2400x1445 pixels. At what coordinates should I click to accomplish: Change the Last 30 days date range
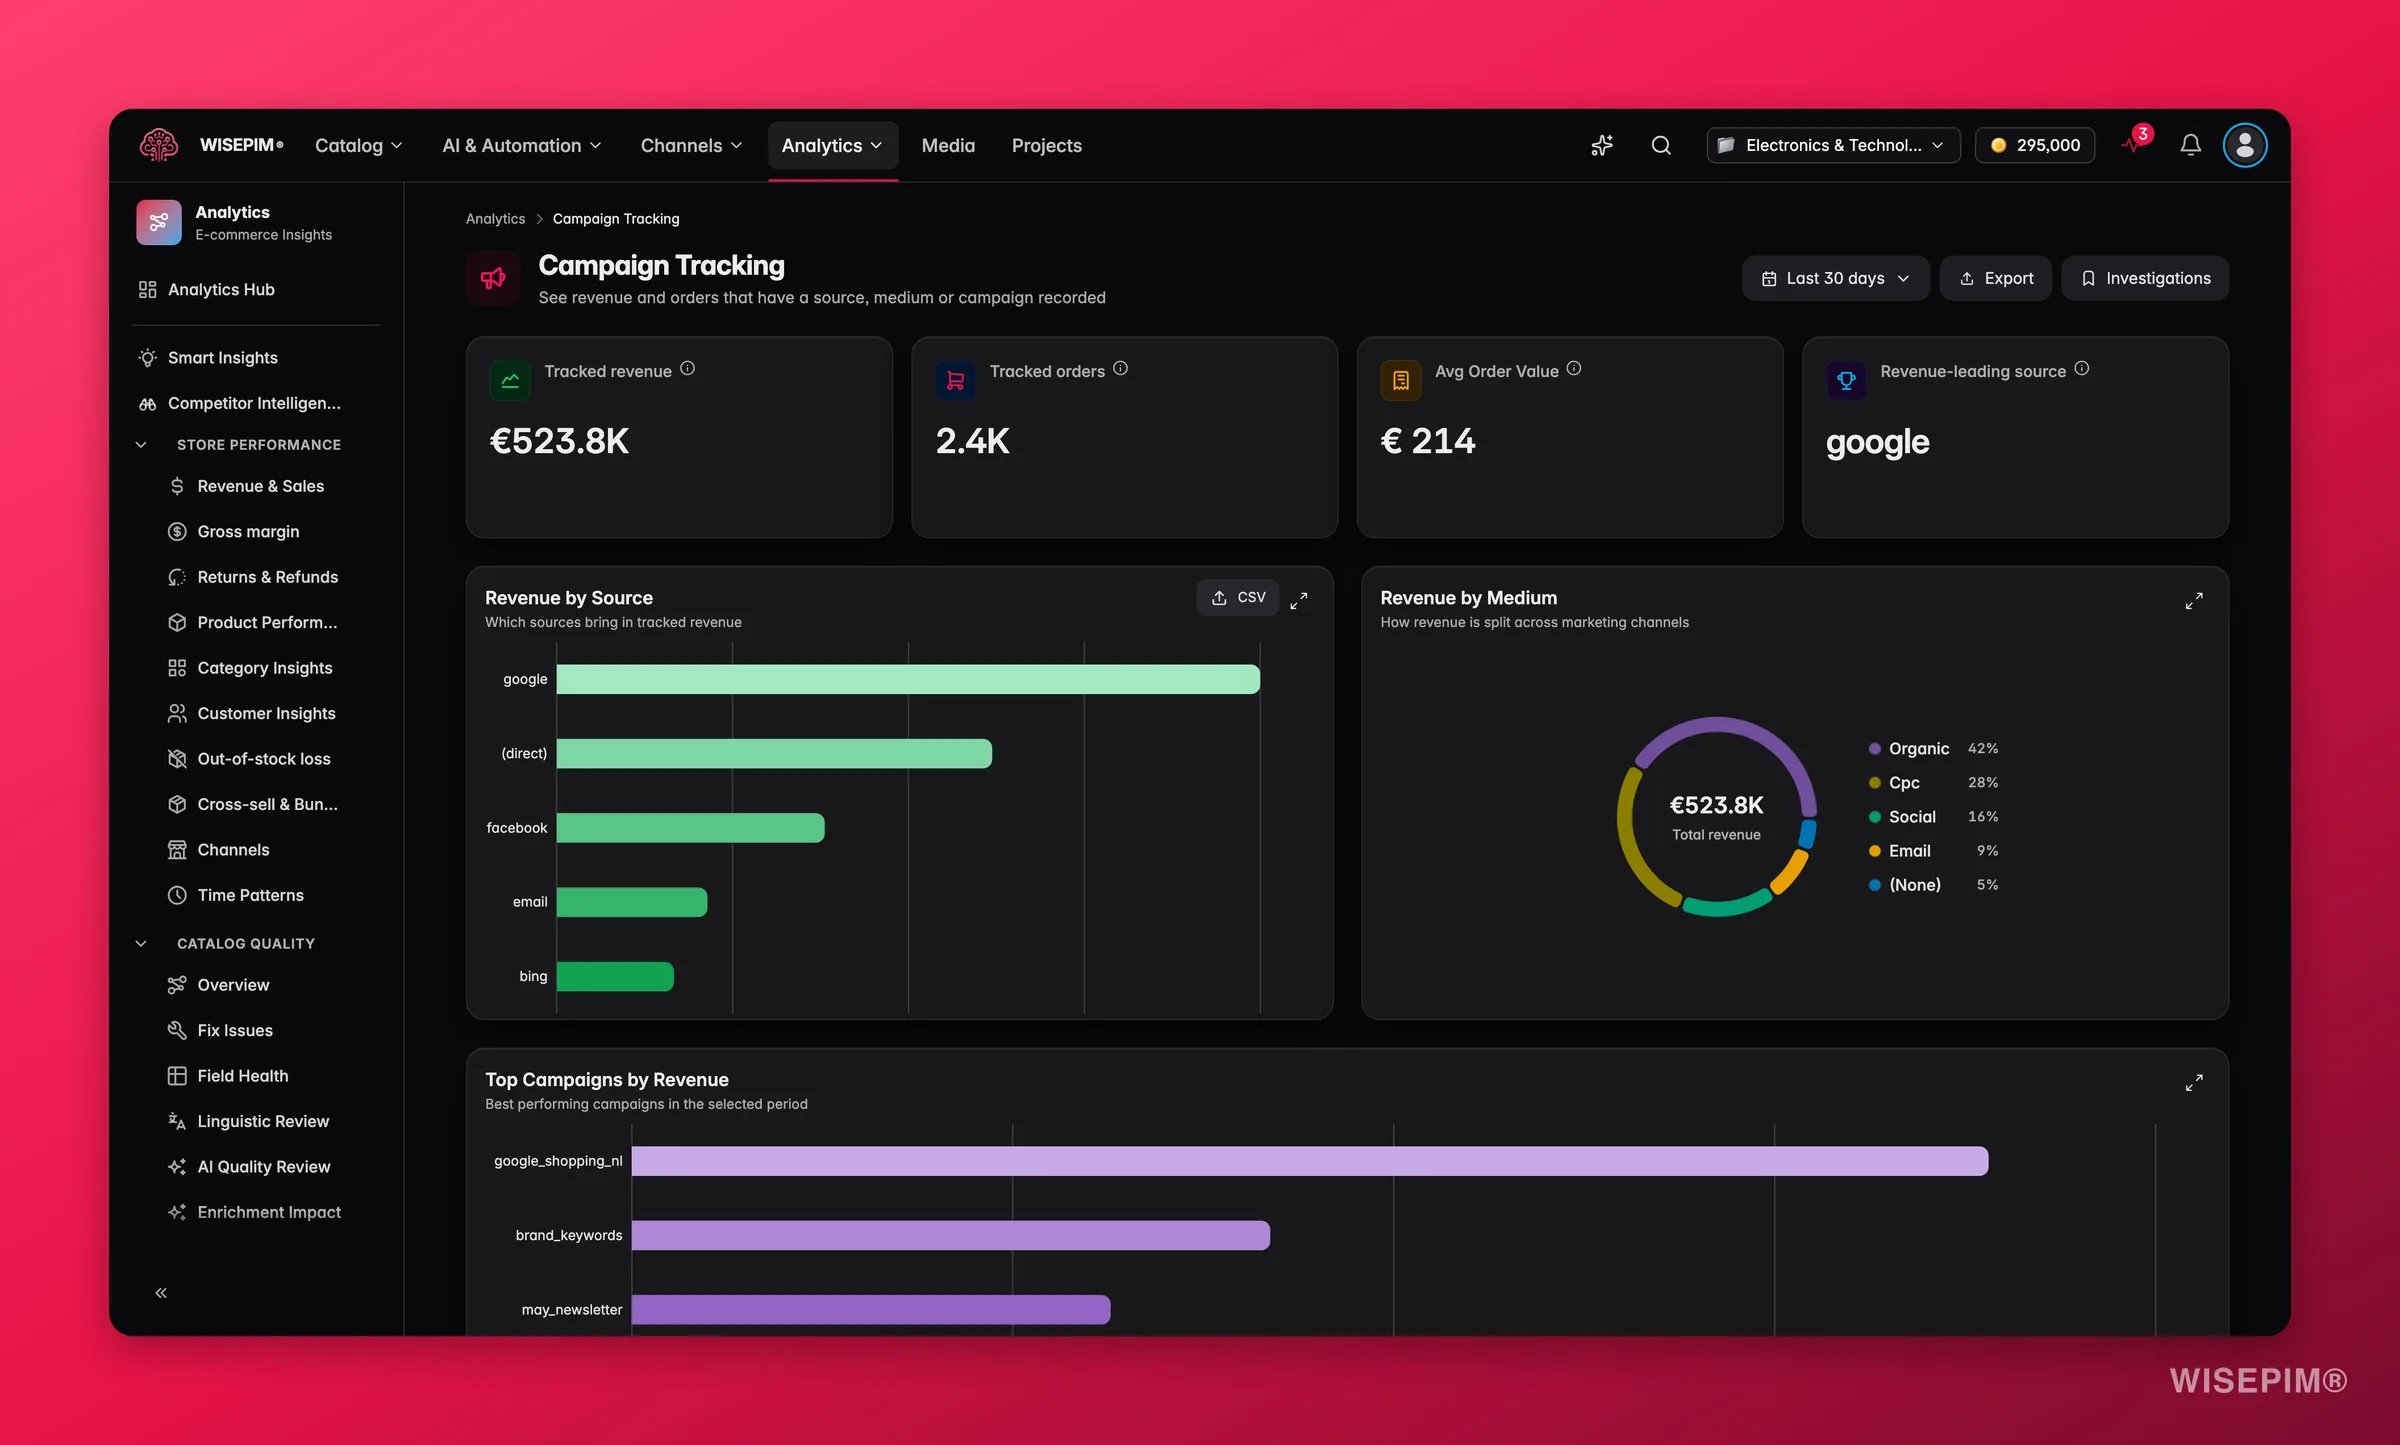pos(1835,278)
